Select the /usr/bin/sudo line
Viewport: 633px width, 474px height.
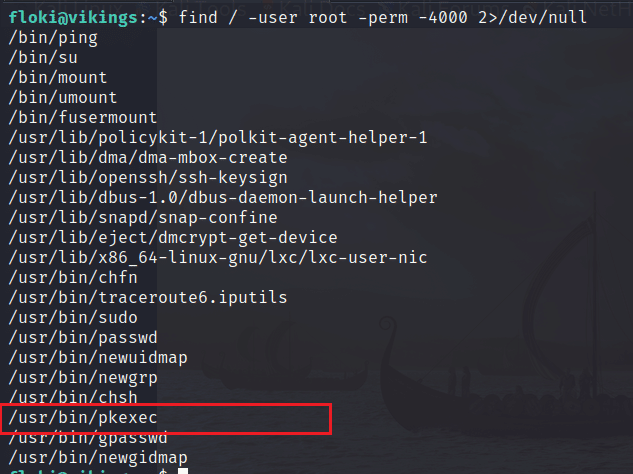pyautogui.click(x=73, y=318)
